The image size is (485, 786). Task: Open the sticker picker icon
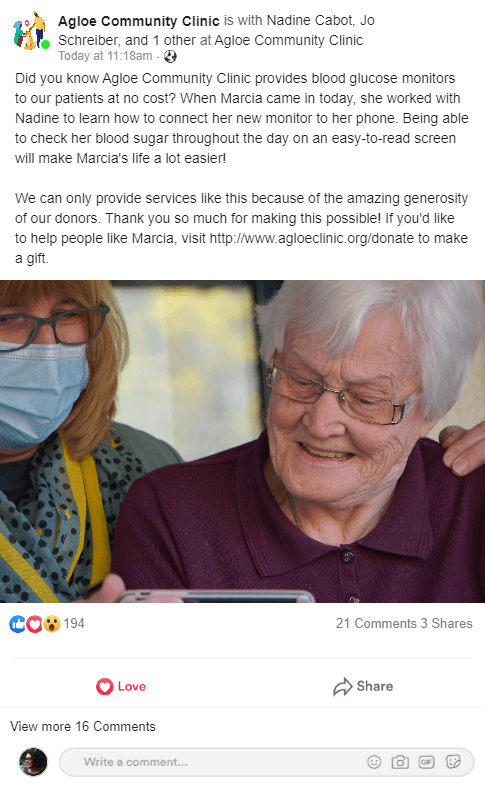coord(453,762)
